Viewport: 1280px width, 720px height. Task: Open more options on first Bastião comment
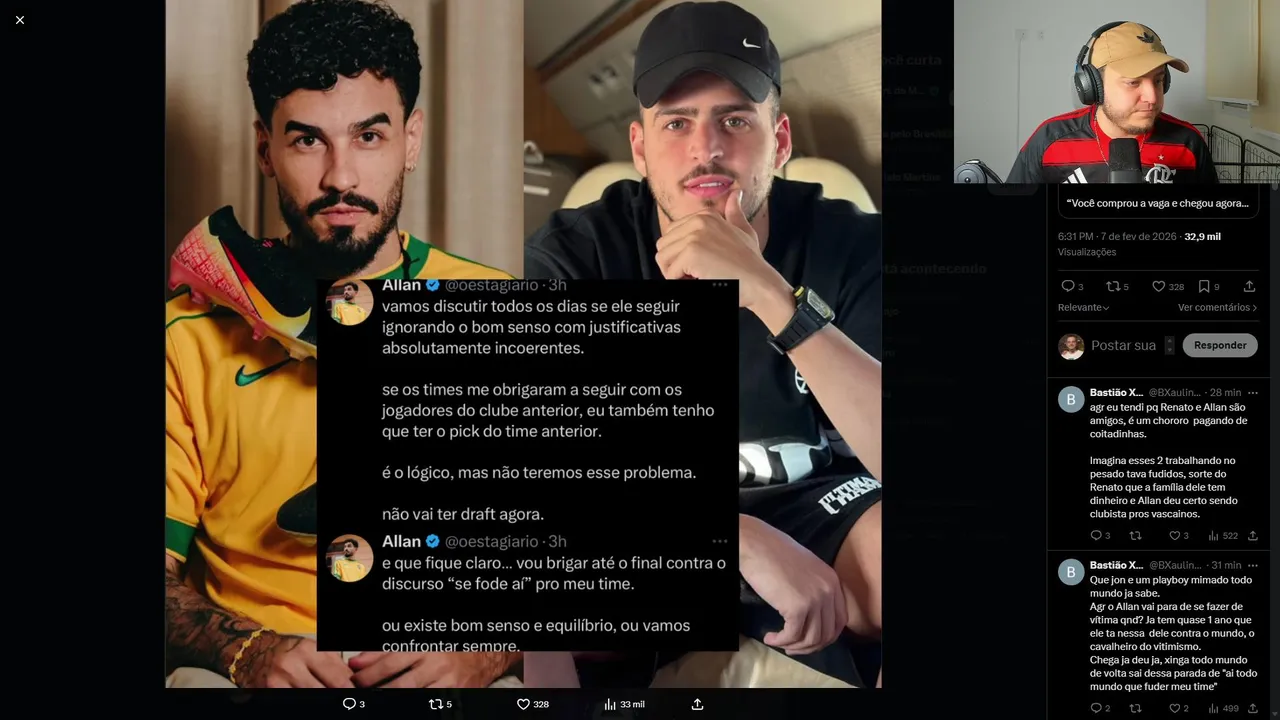(1252, 392)
